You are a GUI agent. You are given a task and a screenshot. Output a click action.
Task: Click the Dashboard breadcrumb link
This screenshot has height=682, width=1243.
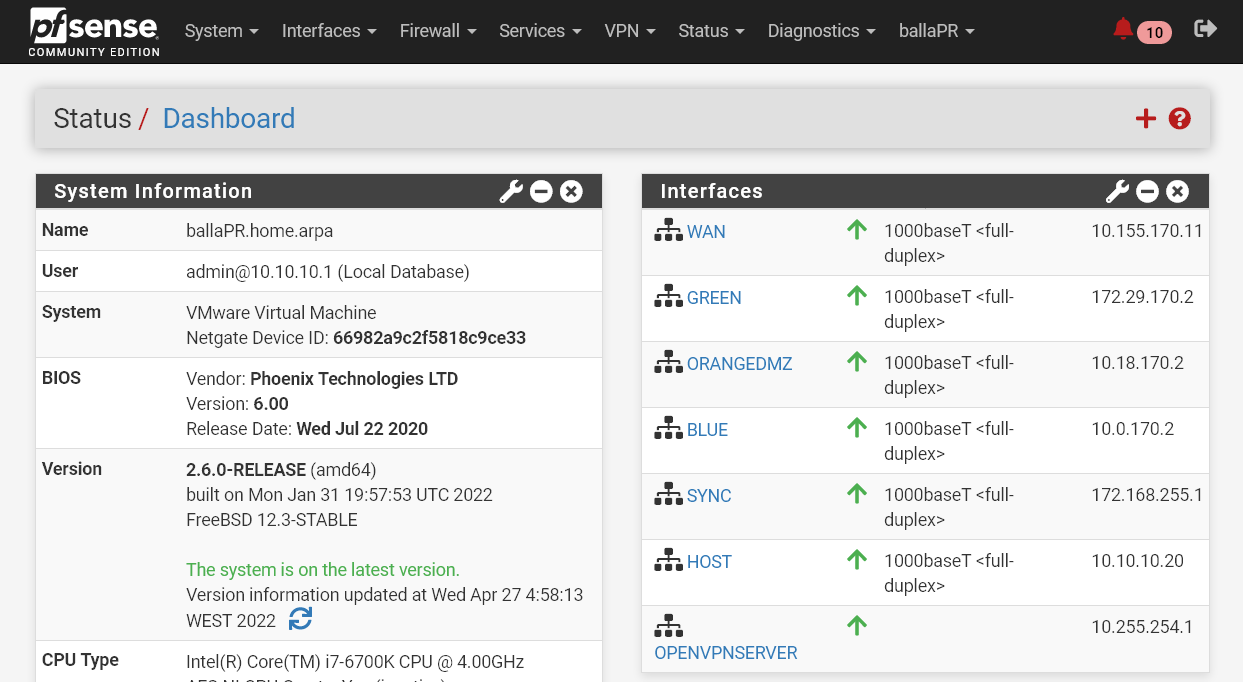coord(228,119)
